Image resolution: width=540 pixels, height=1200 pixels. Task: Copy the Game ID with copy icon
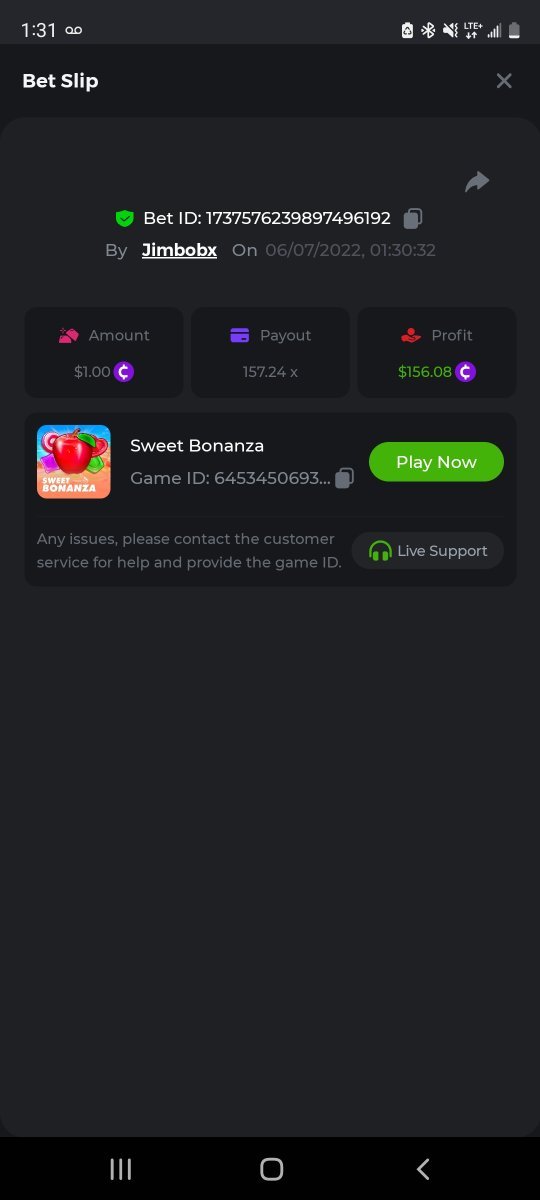coord(344,478)
